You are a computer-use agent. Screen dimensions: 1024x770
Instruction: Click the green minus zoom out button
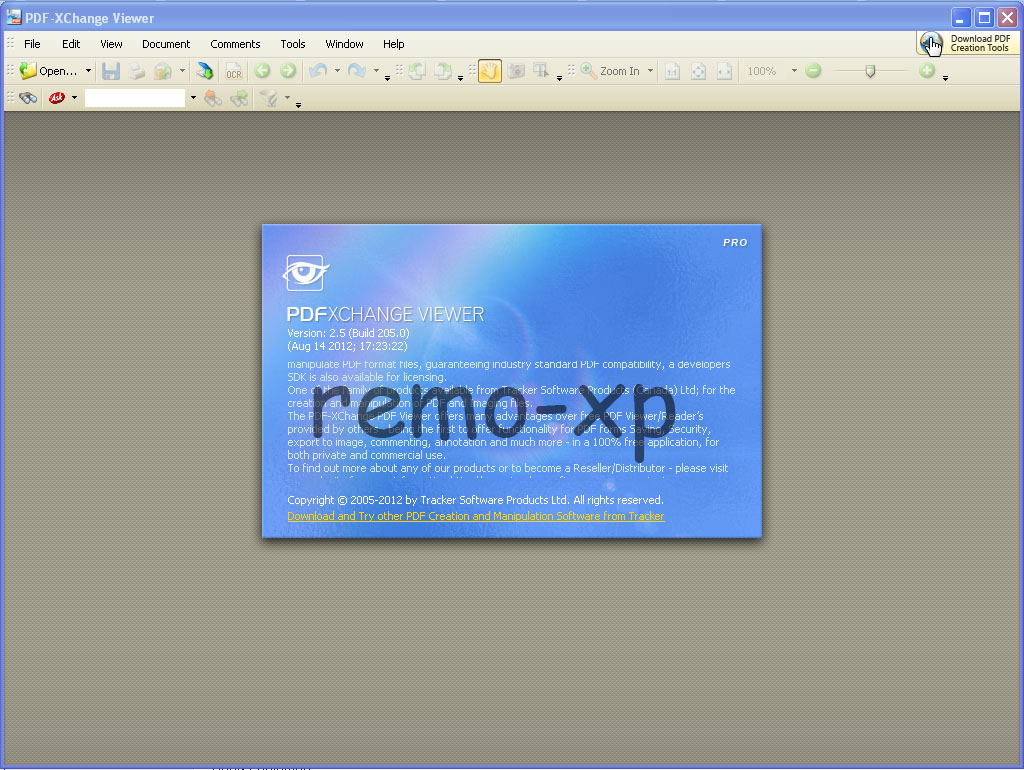pos(813,71)
